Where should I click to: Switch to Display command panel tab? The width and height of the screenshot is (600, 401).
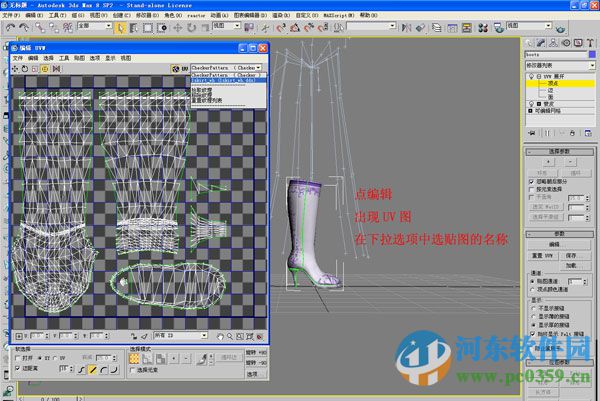pos(578,43)
